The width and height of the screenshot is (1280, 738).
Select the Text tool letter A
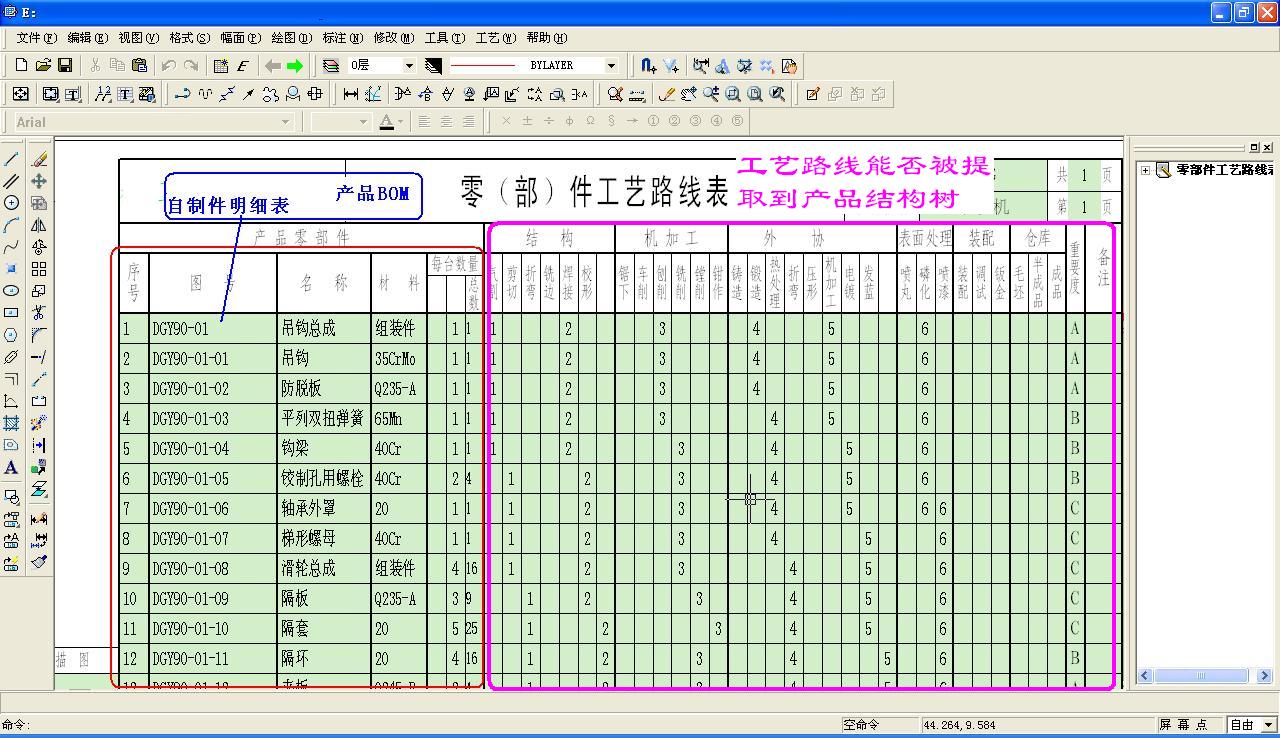(x=12, y=467)
